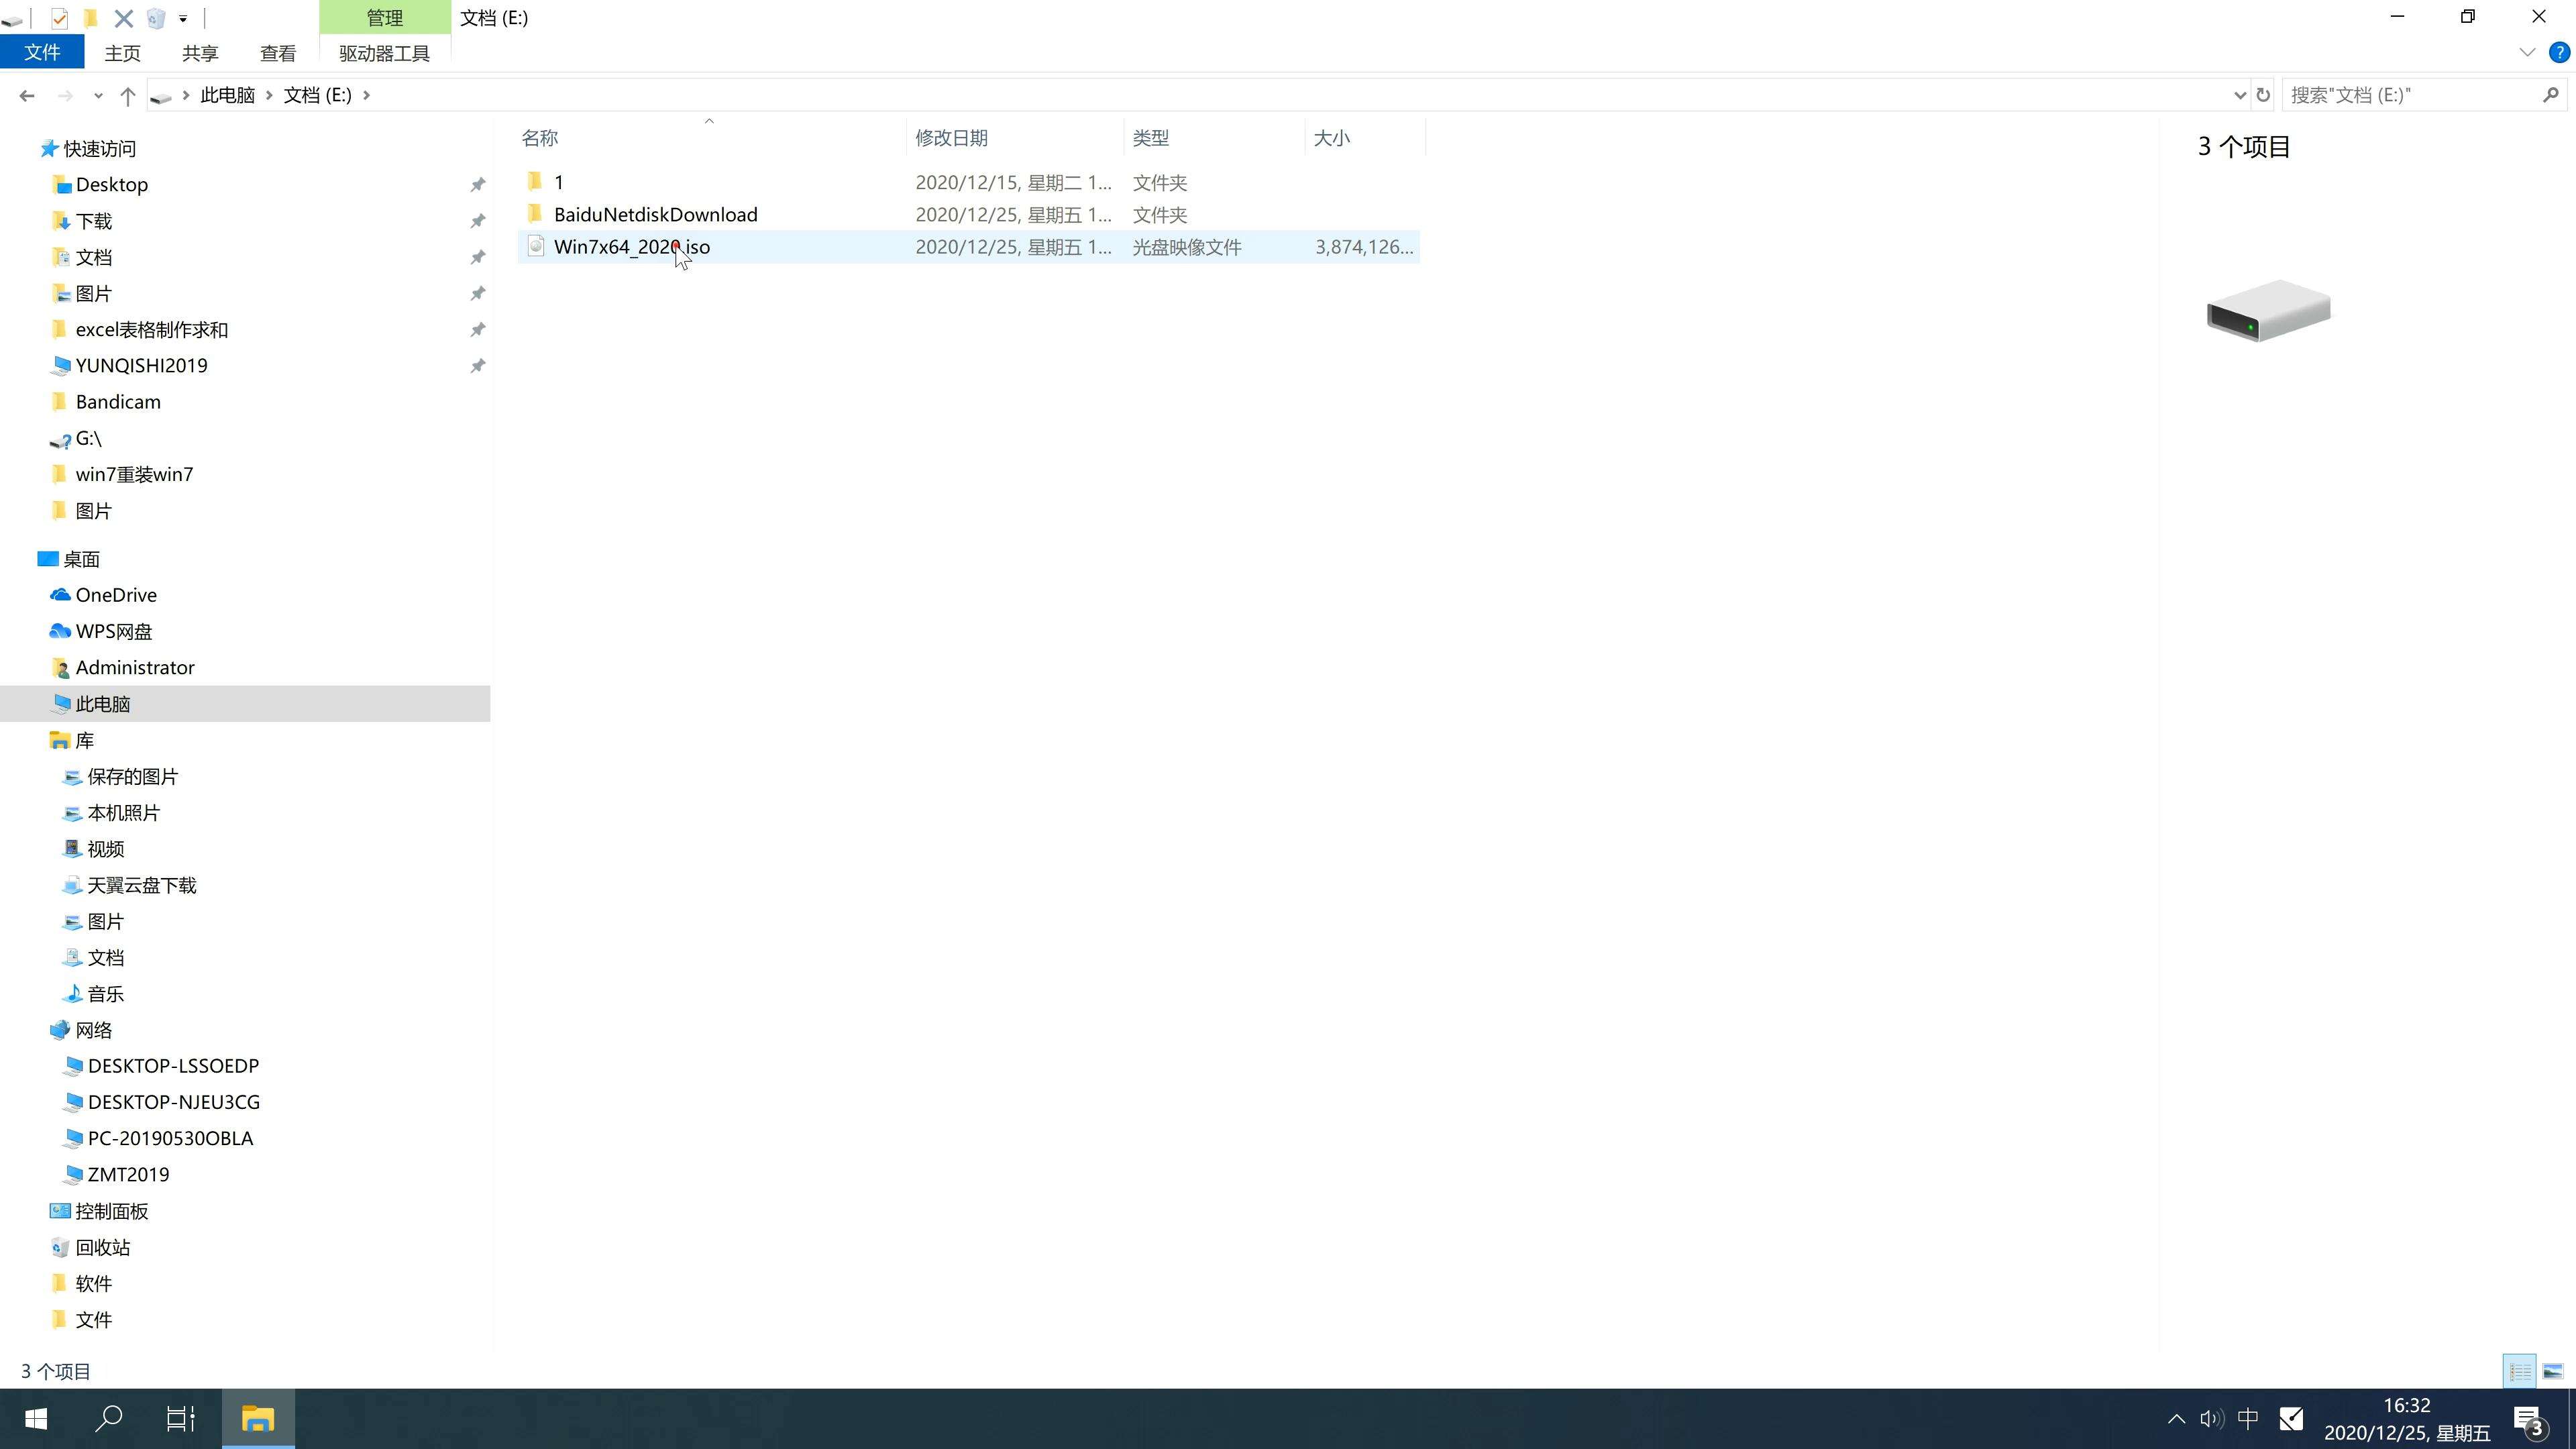
Task: Select BaiduNetdiskDownload folder
Action: (655, 214)
